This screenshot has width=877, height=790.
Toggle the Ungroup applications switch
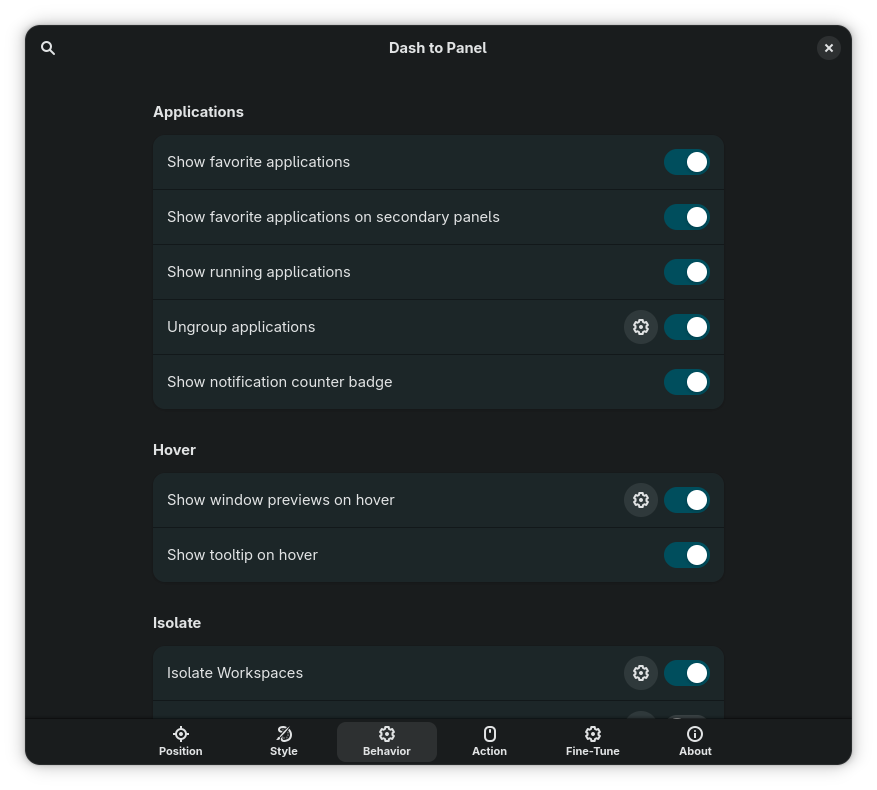[687, 327]
